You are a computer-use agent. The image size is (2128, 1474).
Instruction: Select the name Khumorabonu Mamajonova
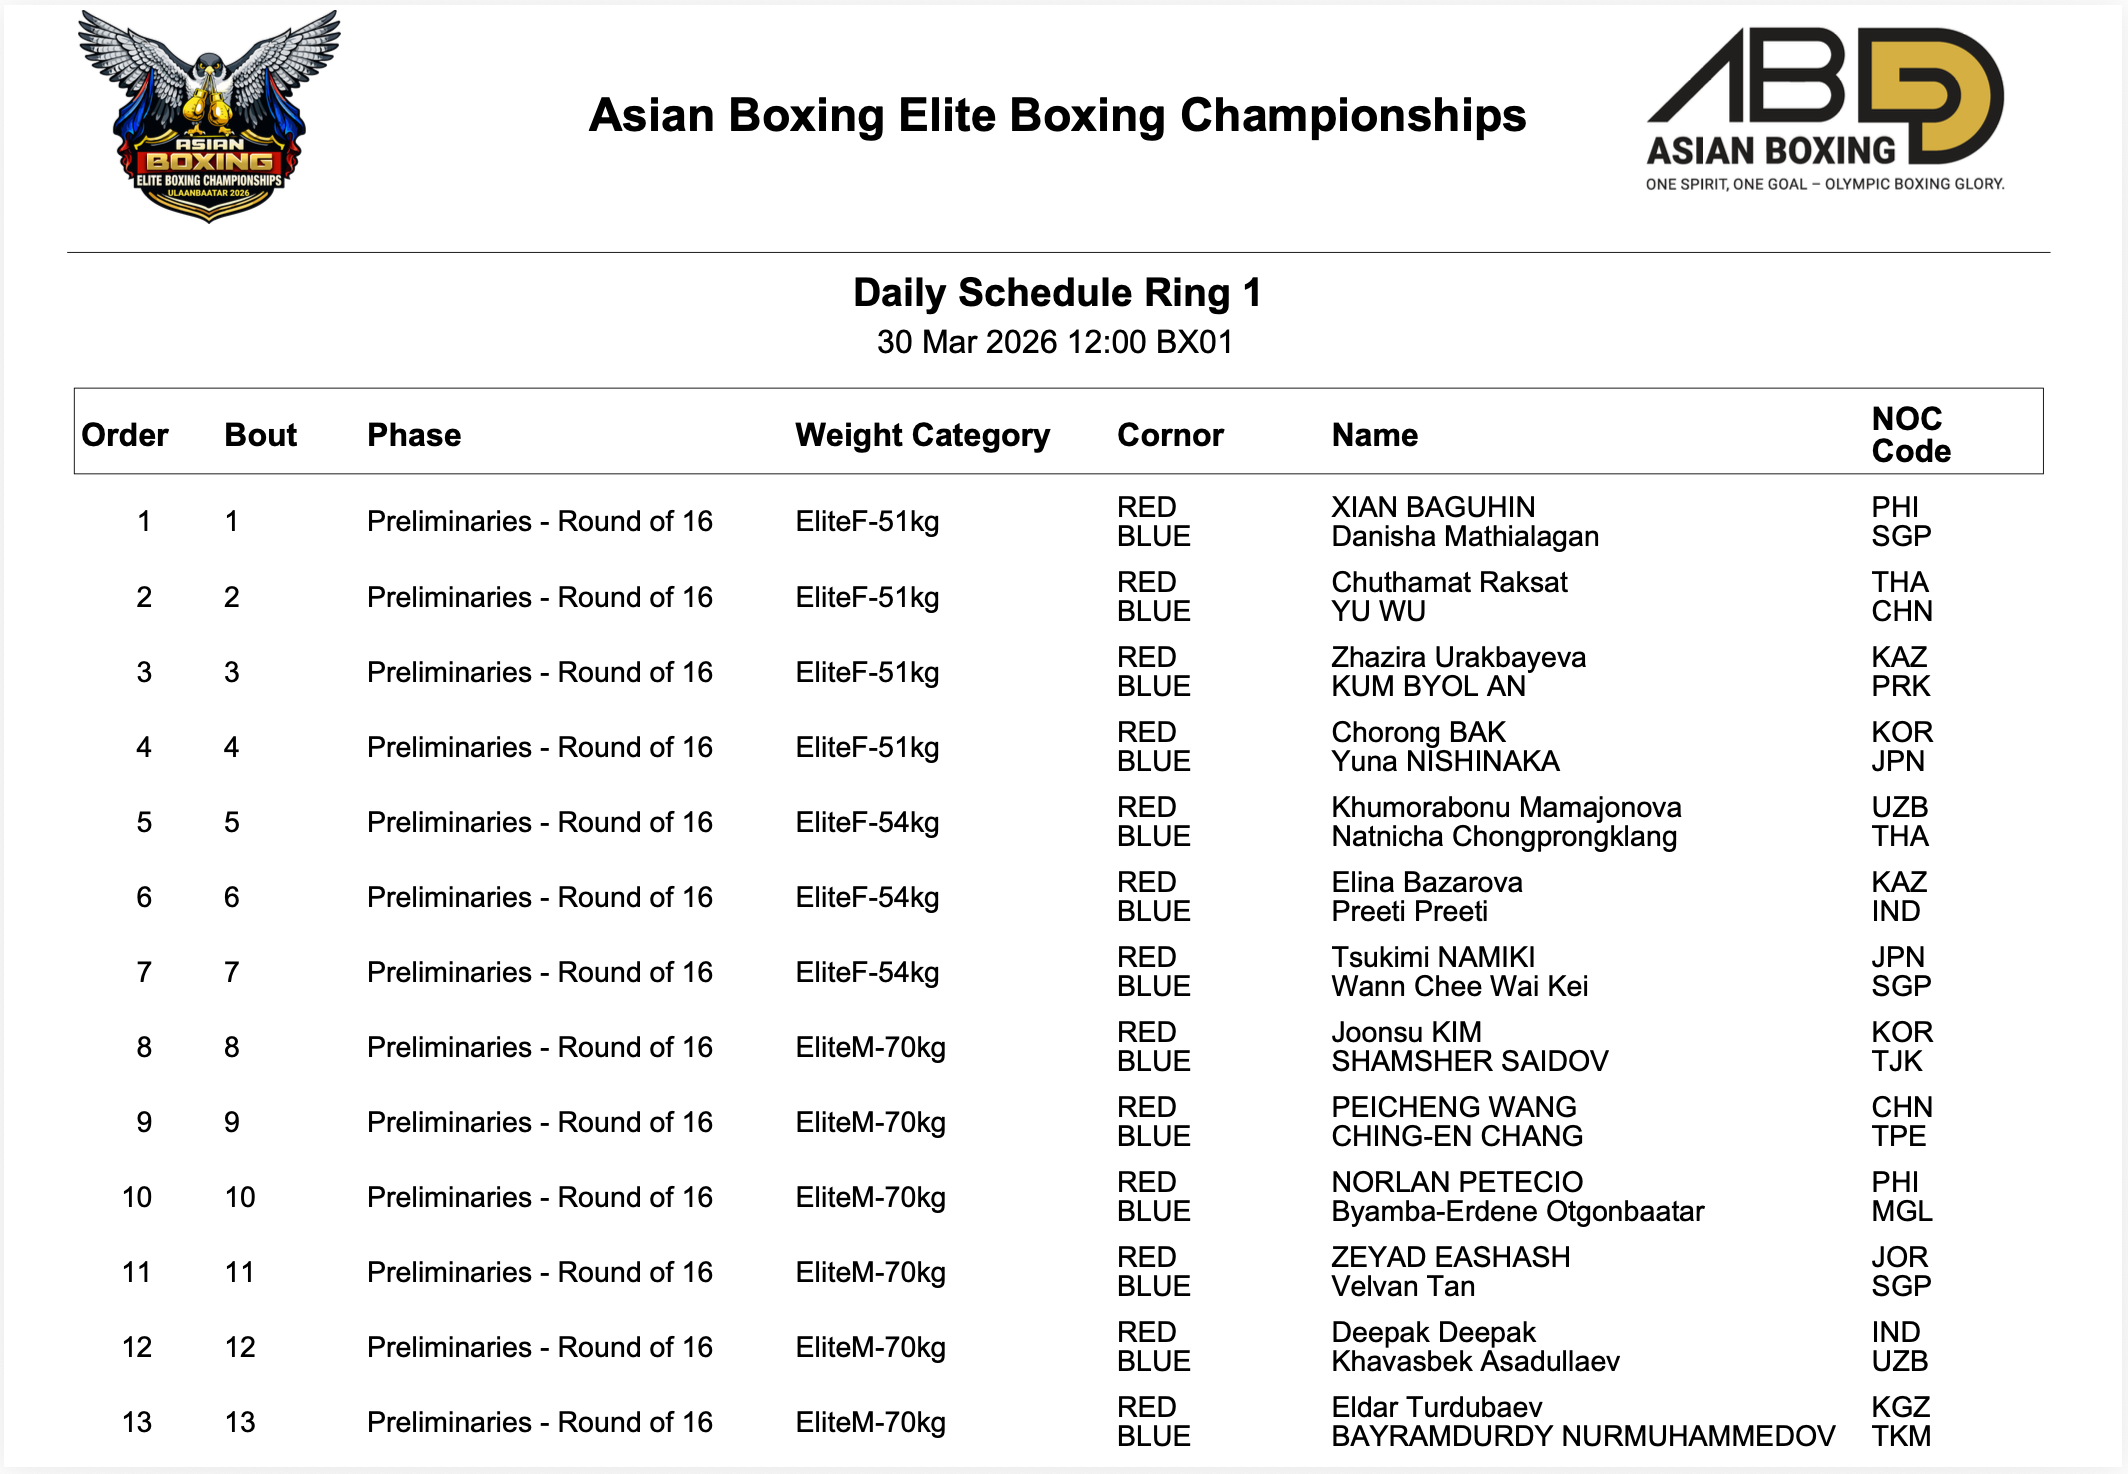coord(1506,807)
